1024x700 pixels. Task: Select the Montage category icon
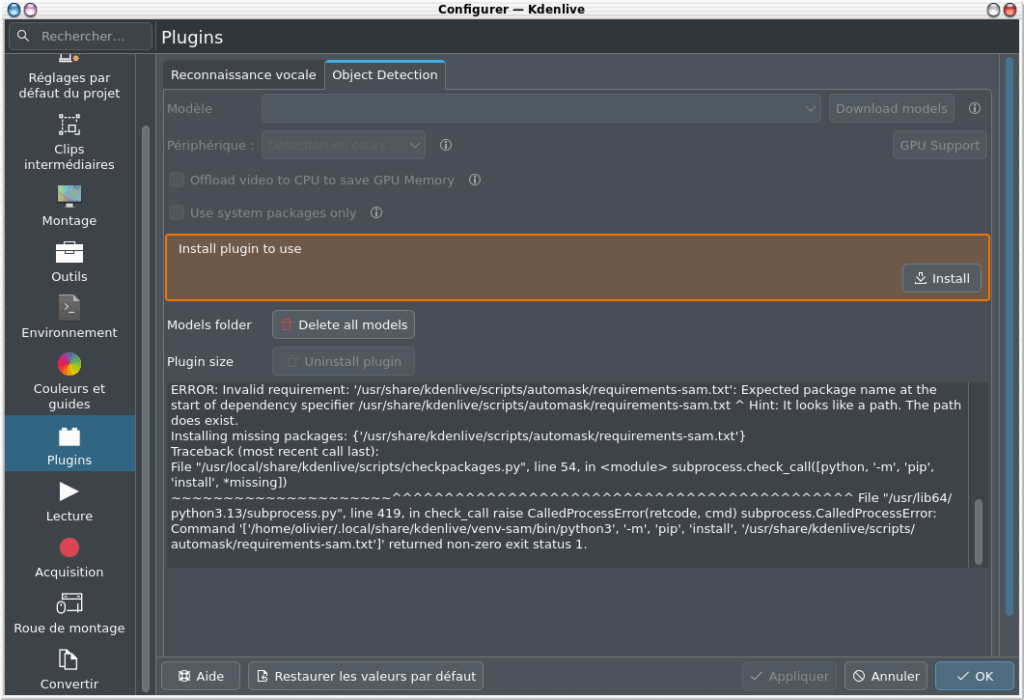(69, 195)
